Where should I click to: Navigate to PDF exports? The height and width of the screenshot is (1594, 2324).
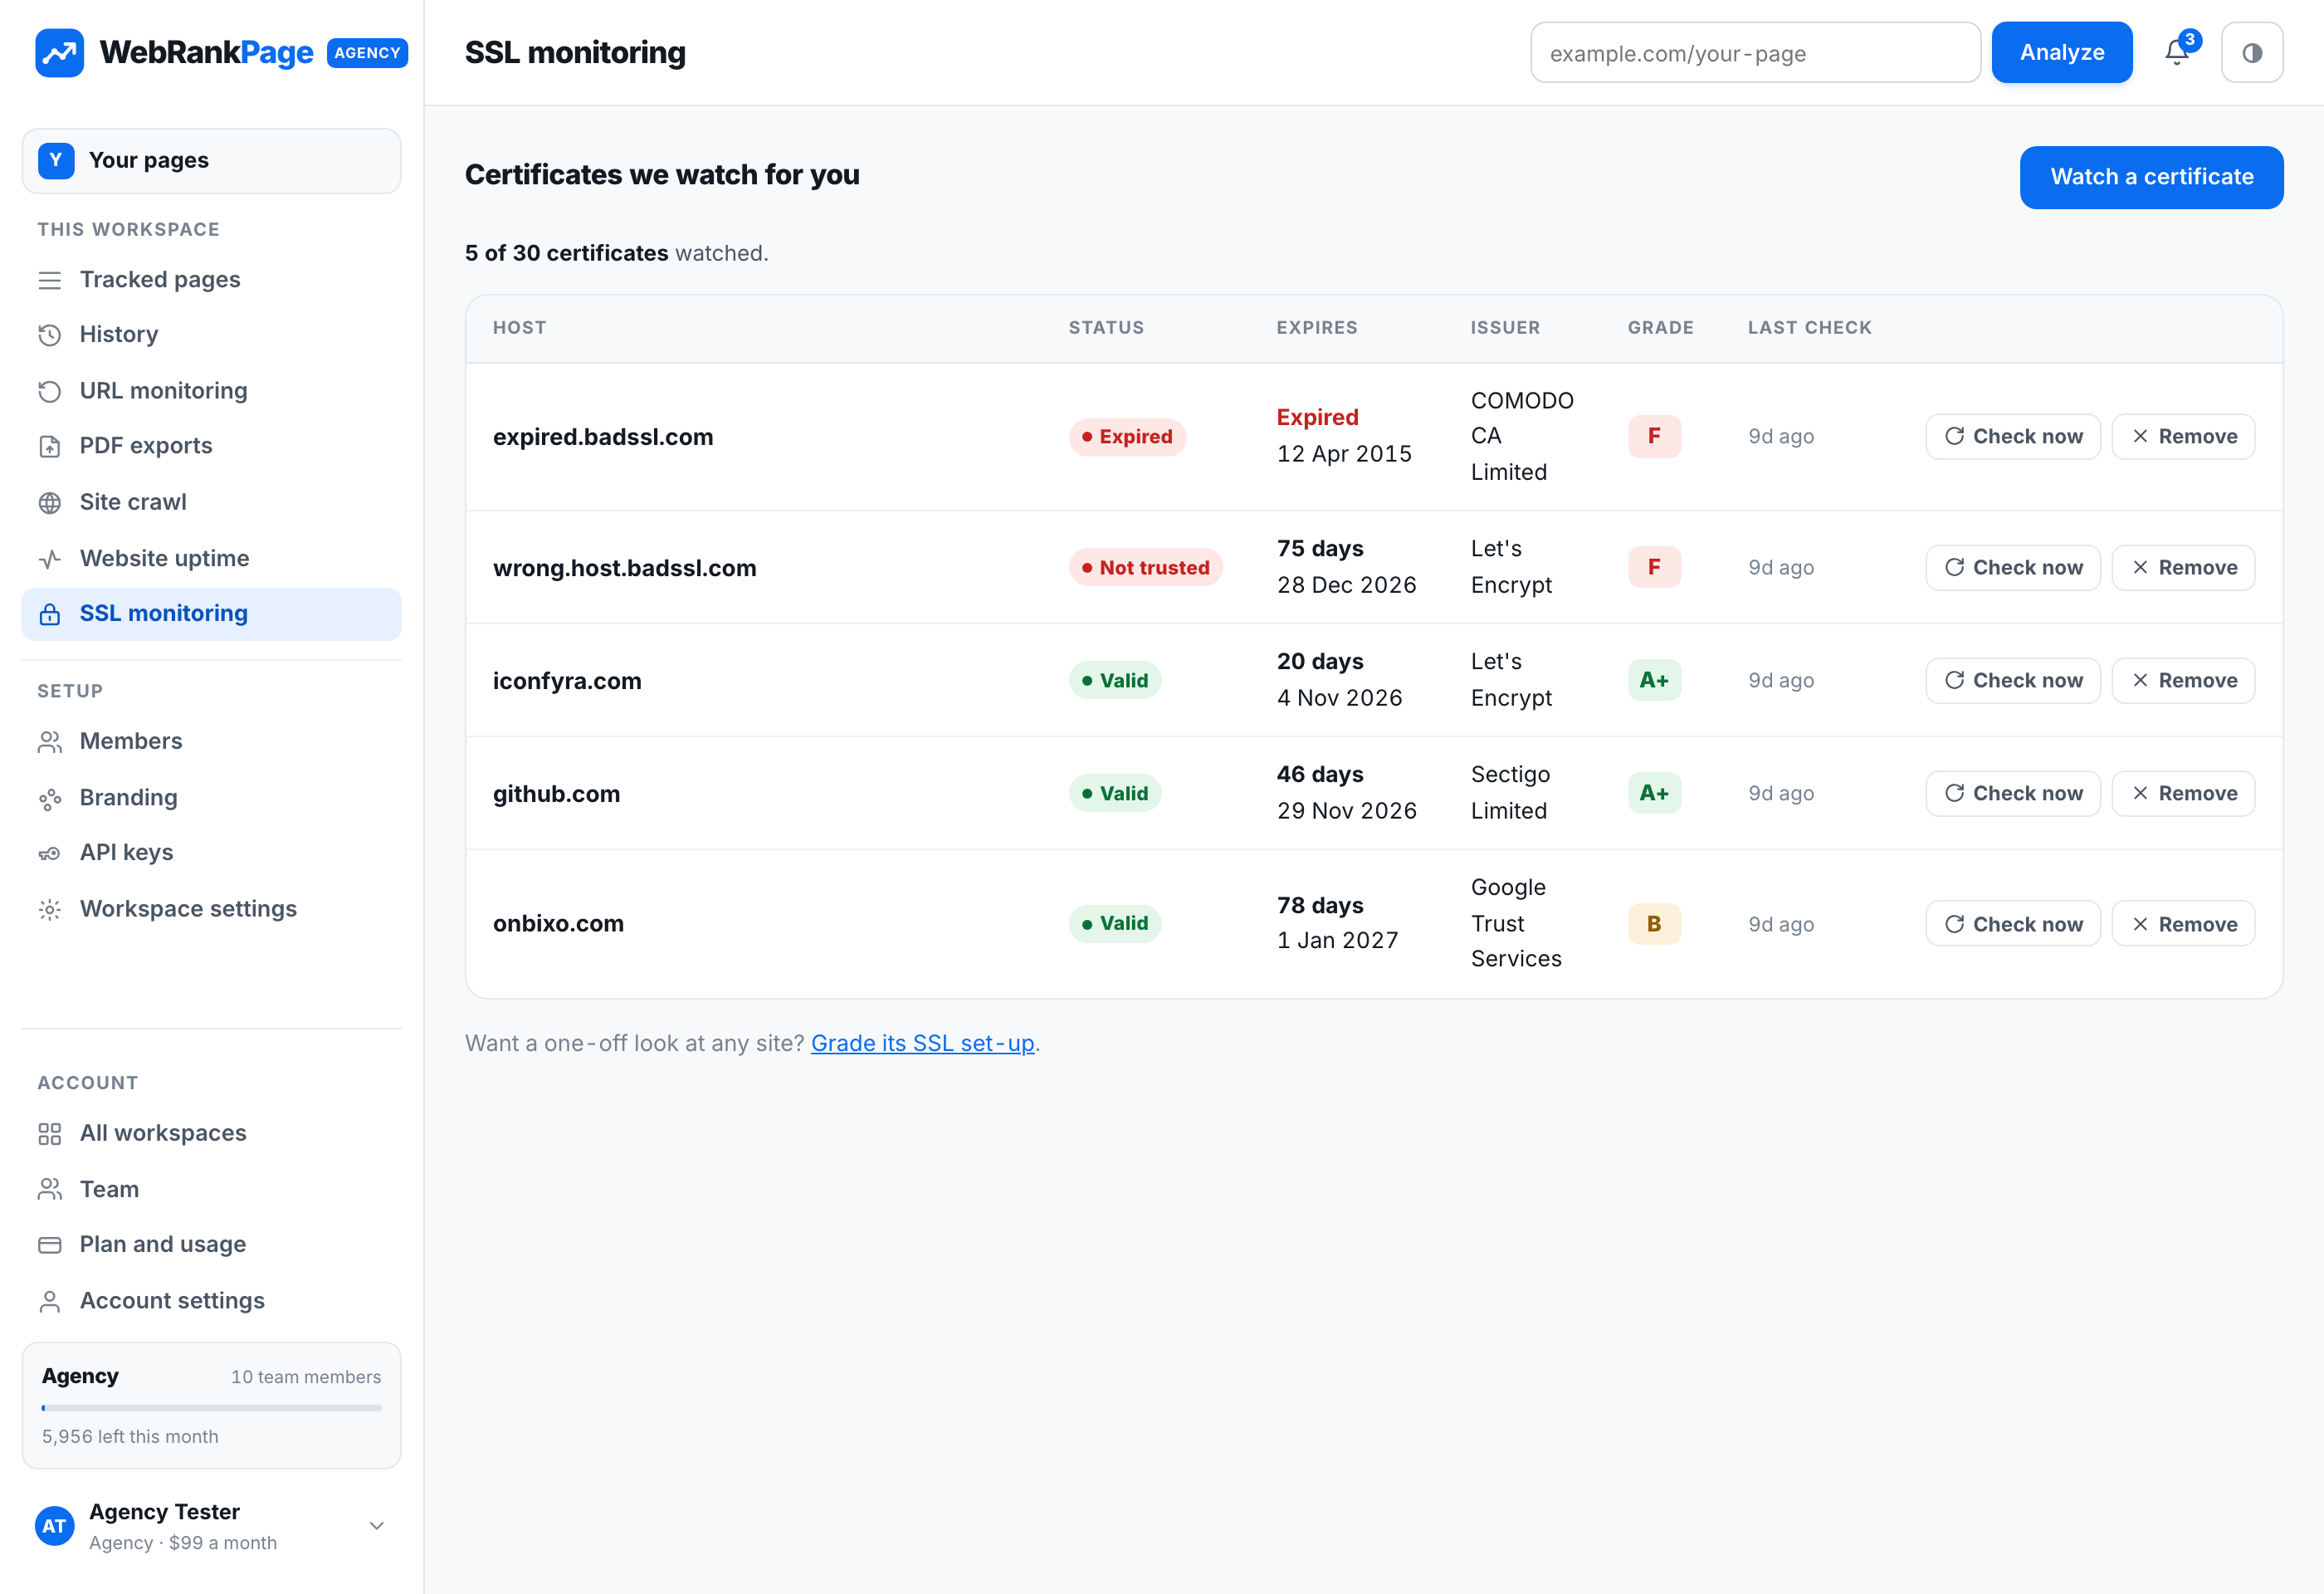211,446
